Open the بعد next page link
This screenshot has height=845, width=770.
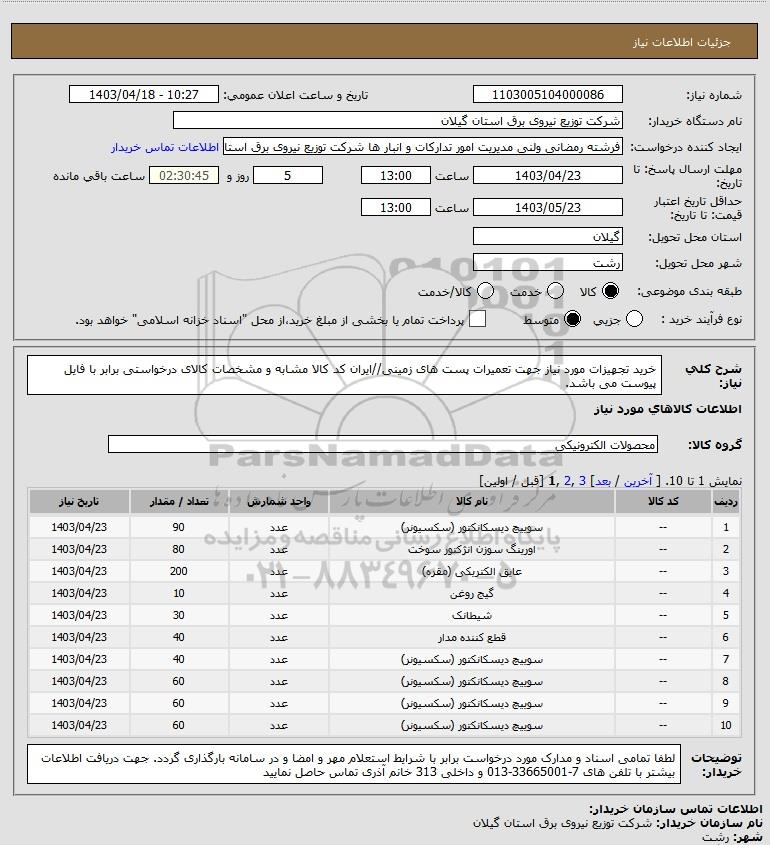click(603, 481)
